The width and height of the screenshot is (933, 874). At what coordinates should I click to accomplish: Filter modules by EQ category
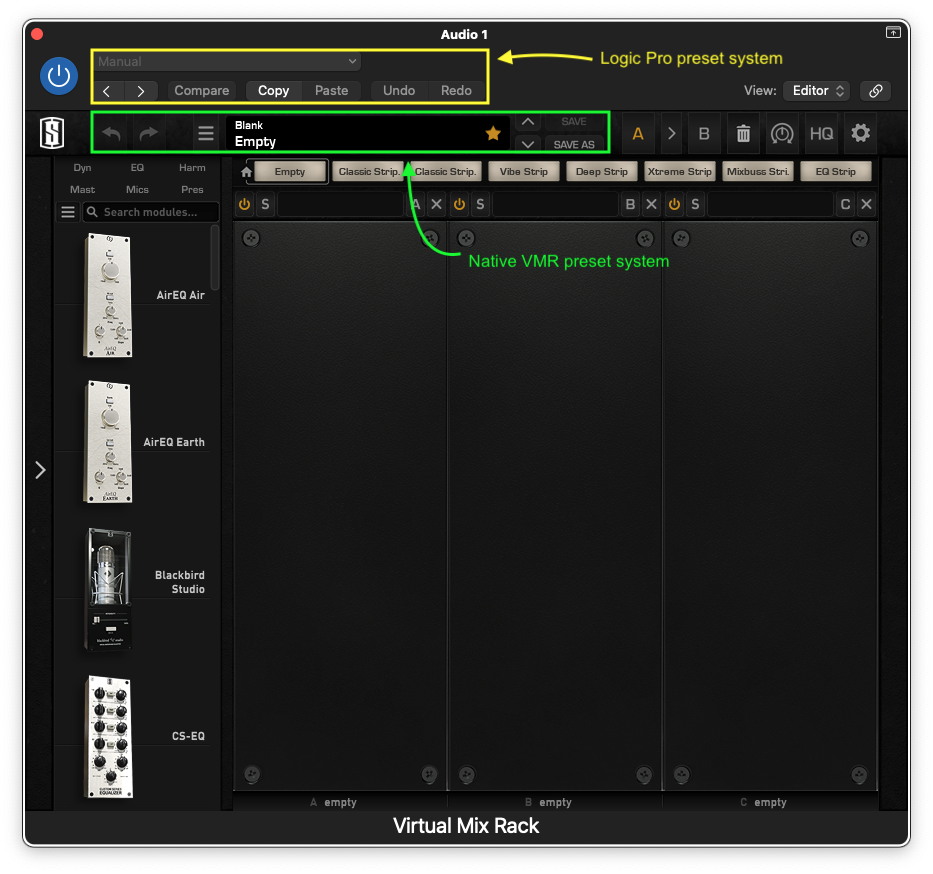pyautogui.click(x=137, y=168)
